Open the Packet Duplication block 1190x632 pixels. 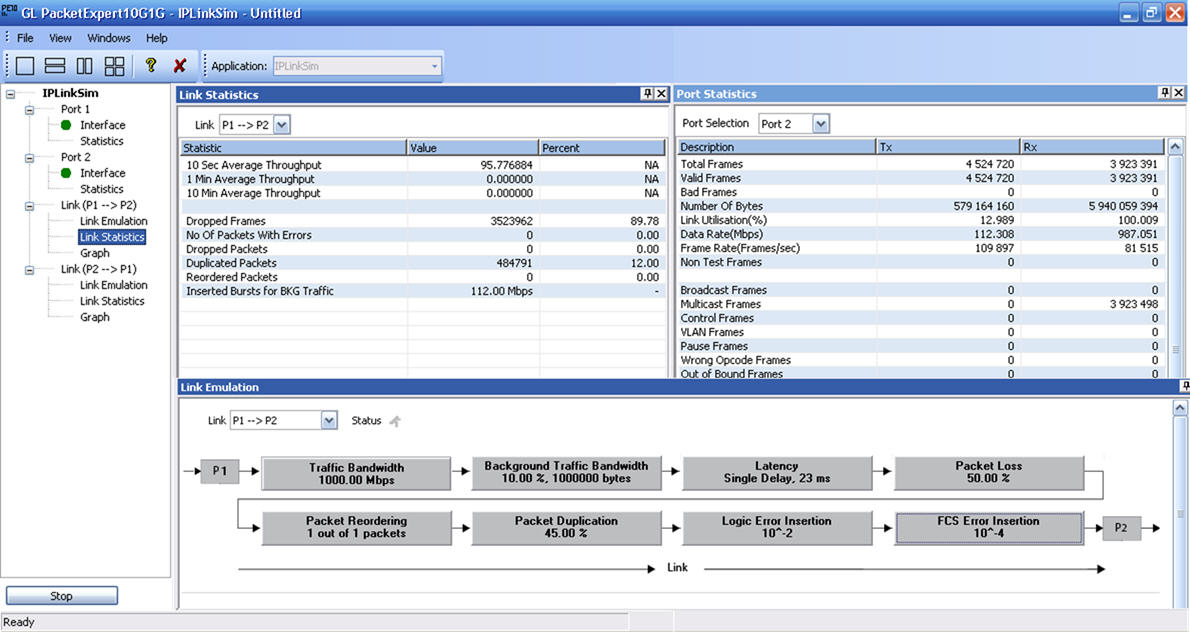pos(566,527)
